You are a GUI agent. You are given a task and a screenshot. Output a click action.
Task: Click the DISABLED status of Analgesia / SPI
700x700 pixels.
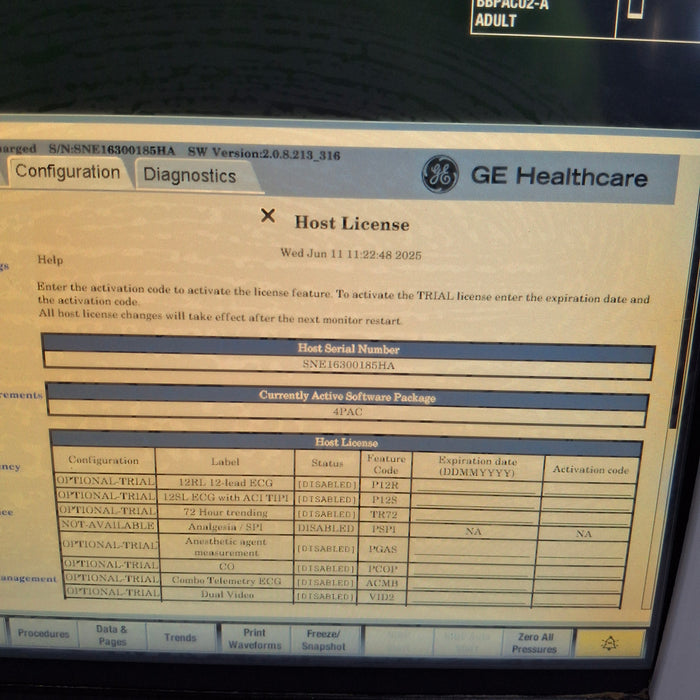pyautogui.click(x=326, y=528)
